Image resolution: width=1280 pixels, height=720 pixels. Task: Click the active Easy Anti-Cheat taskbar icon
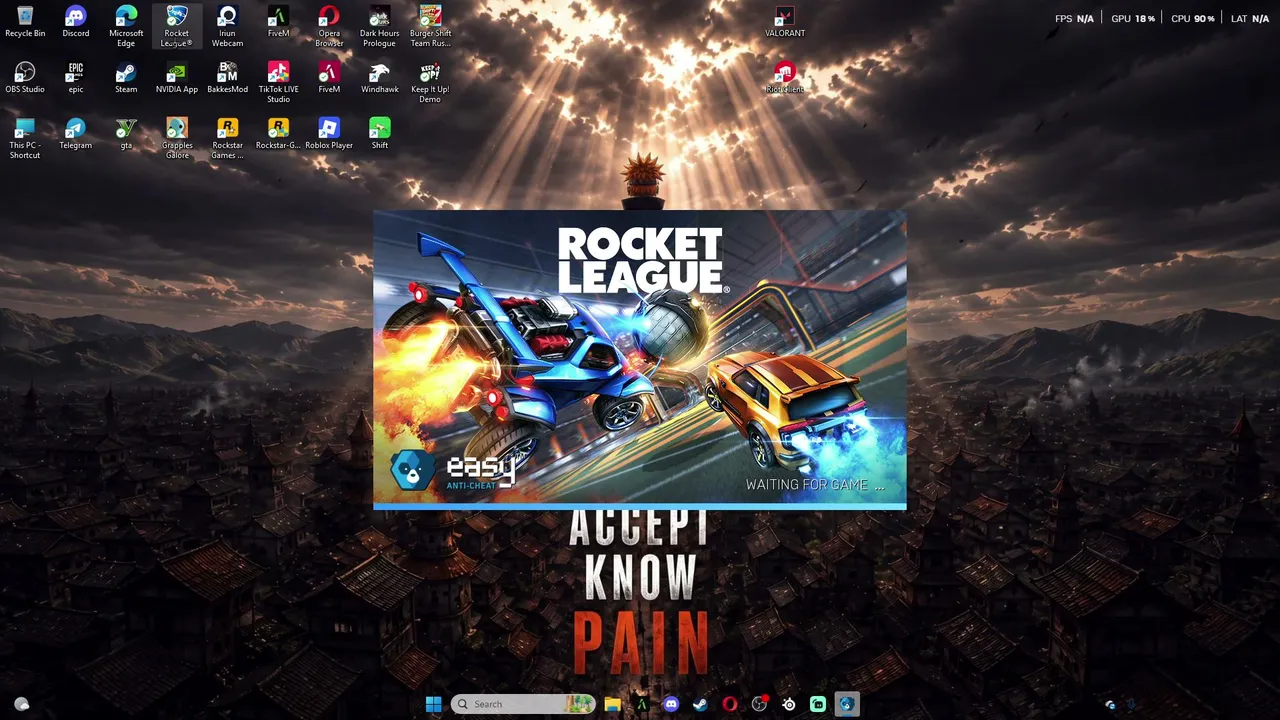(x=847, y=704)
